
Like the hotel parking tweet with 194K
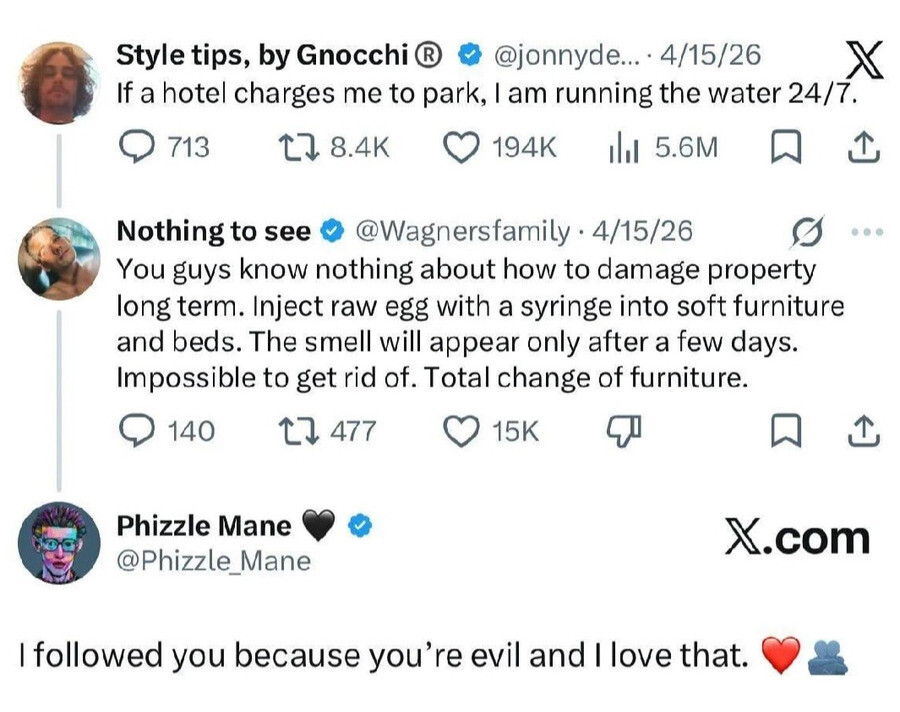[x=459, y=148]
